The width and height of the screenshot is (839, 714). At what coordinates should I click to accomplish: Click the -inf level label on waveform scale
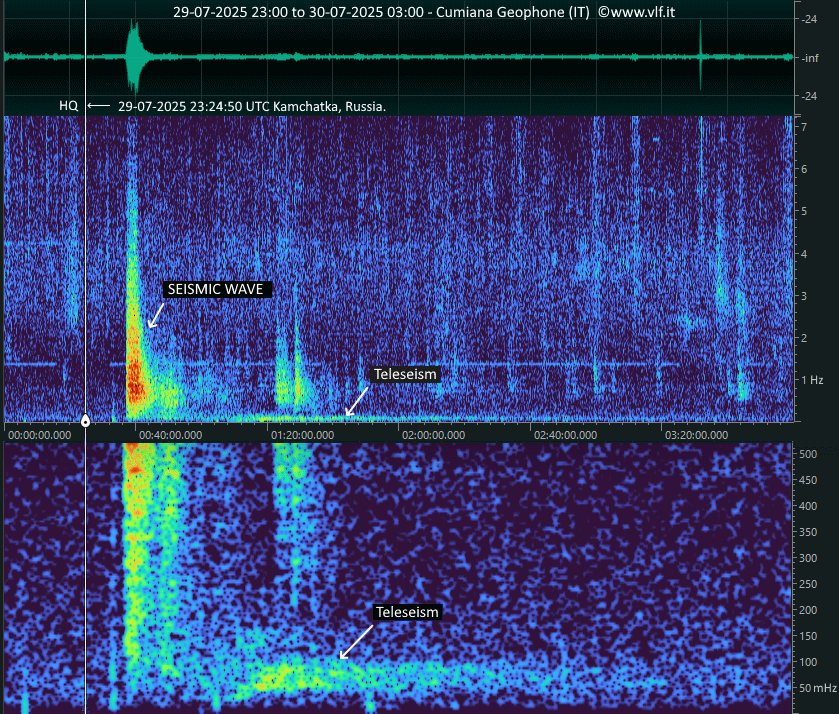pyautogui.click(x=811, y=58)
